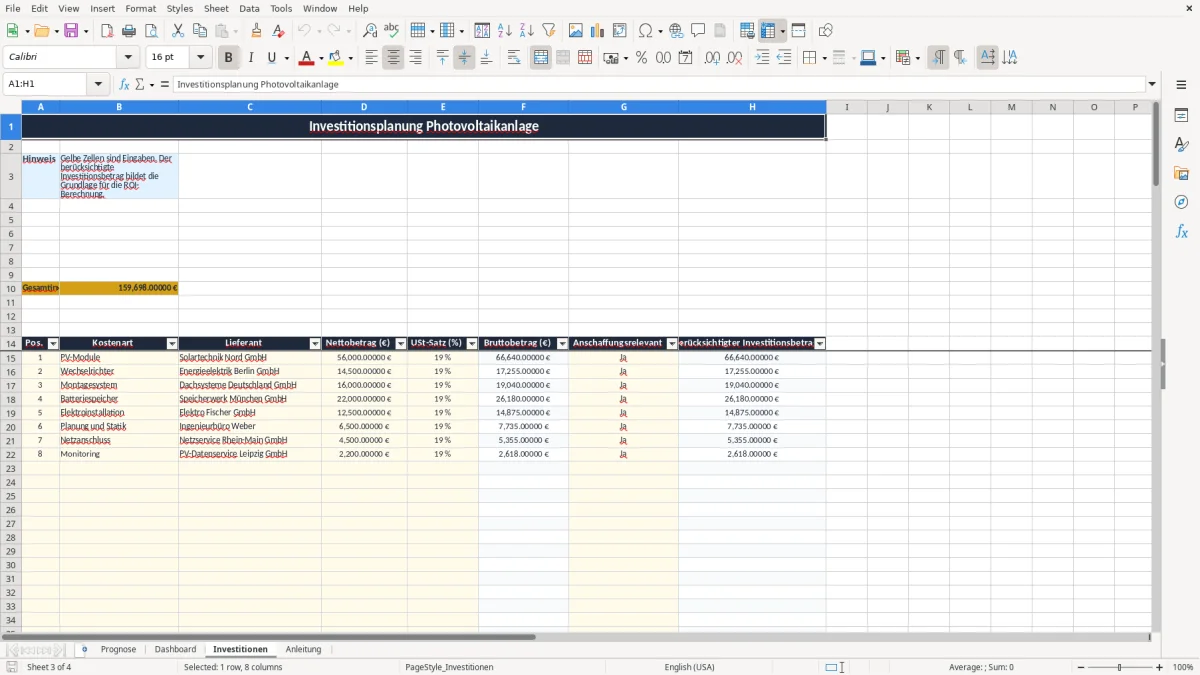Run the spelling check
Screen dimensions: 1200x675
pos(391,31)
